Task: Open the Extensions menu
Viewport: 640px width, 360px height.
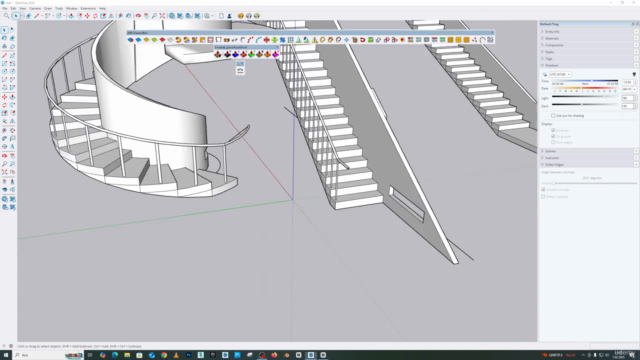Action: click(x=88, y=8)
